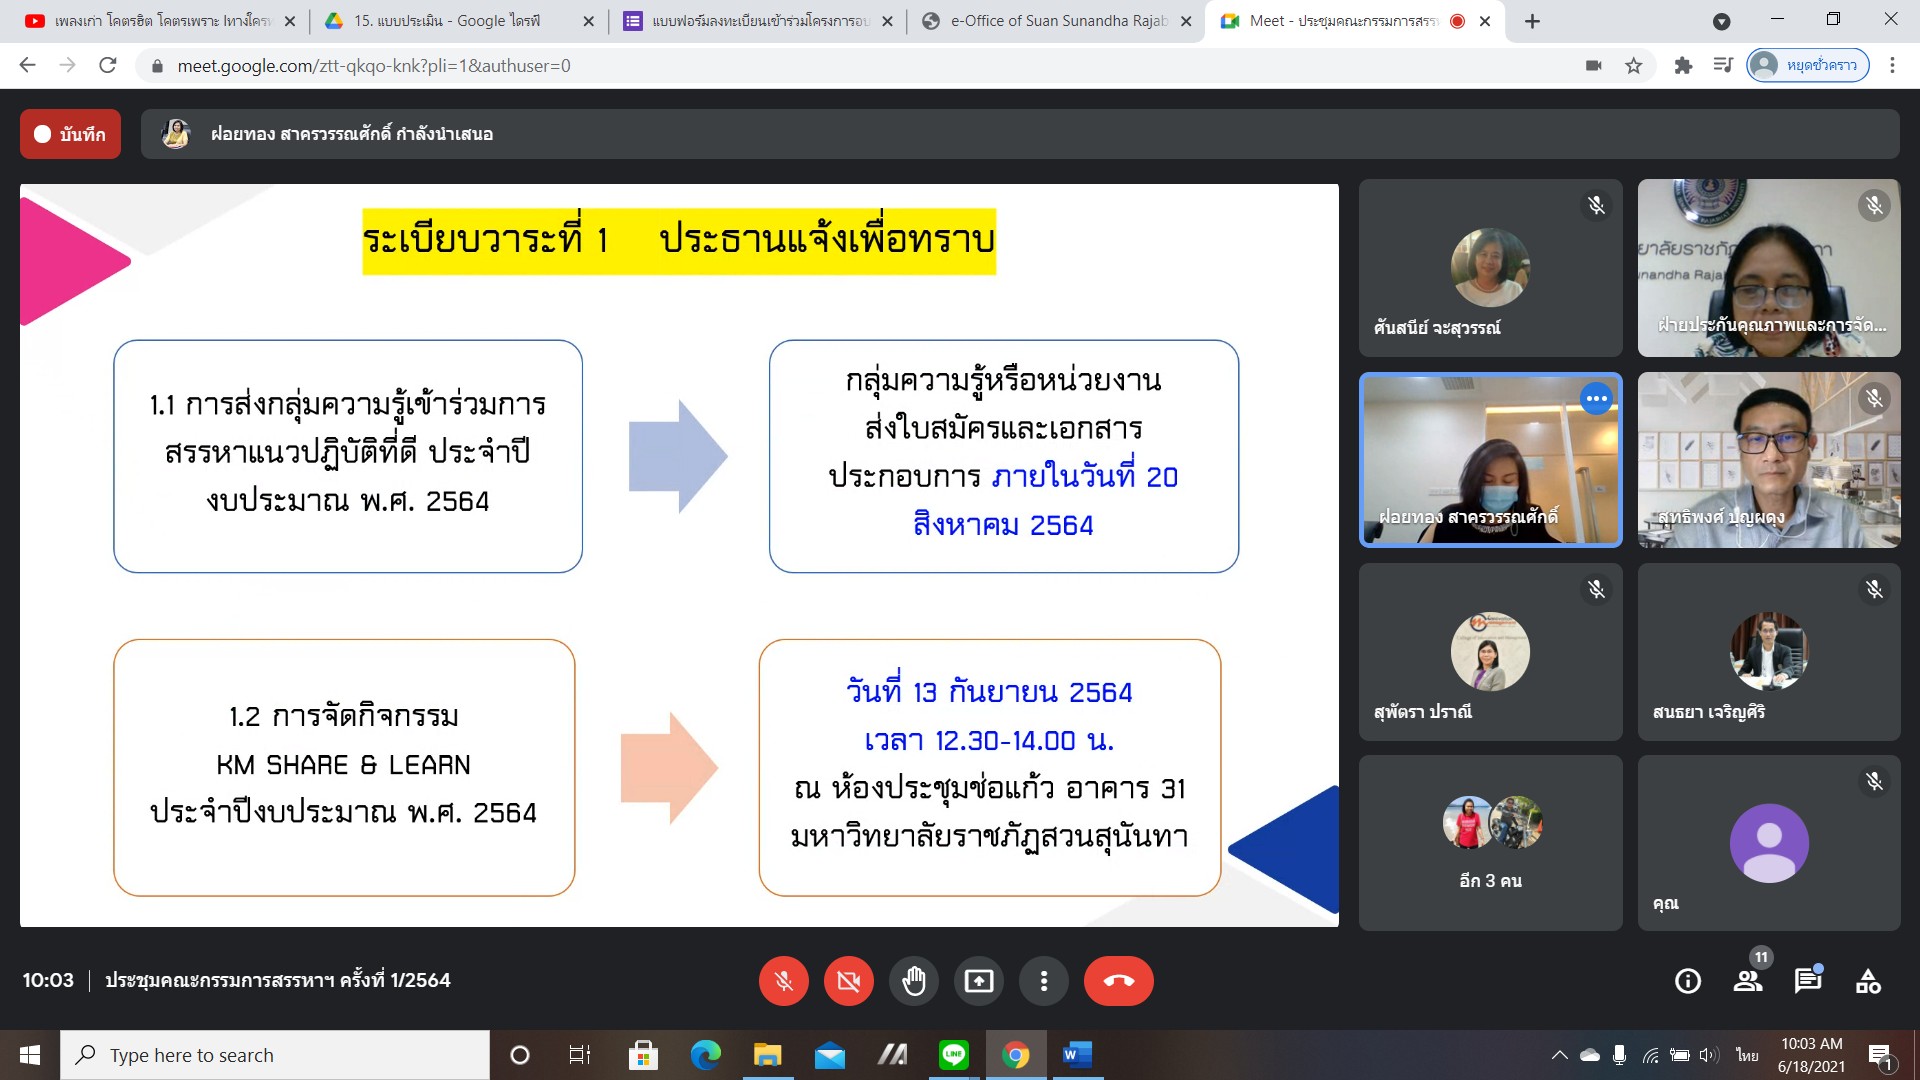Raise hand in the meeting

[x=913, y=981]
